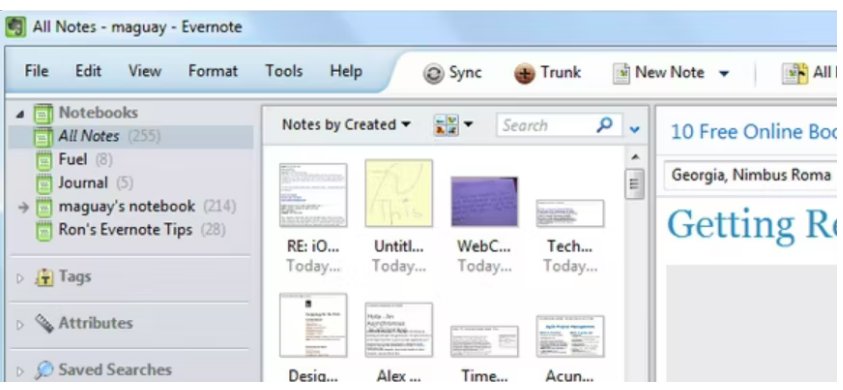Expand the Saved Searches section
This screenshot has height=390, width=843.
point(20,371)
